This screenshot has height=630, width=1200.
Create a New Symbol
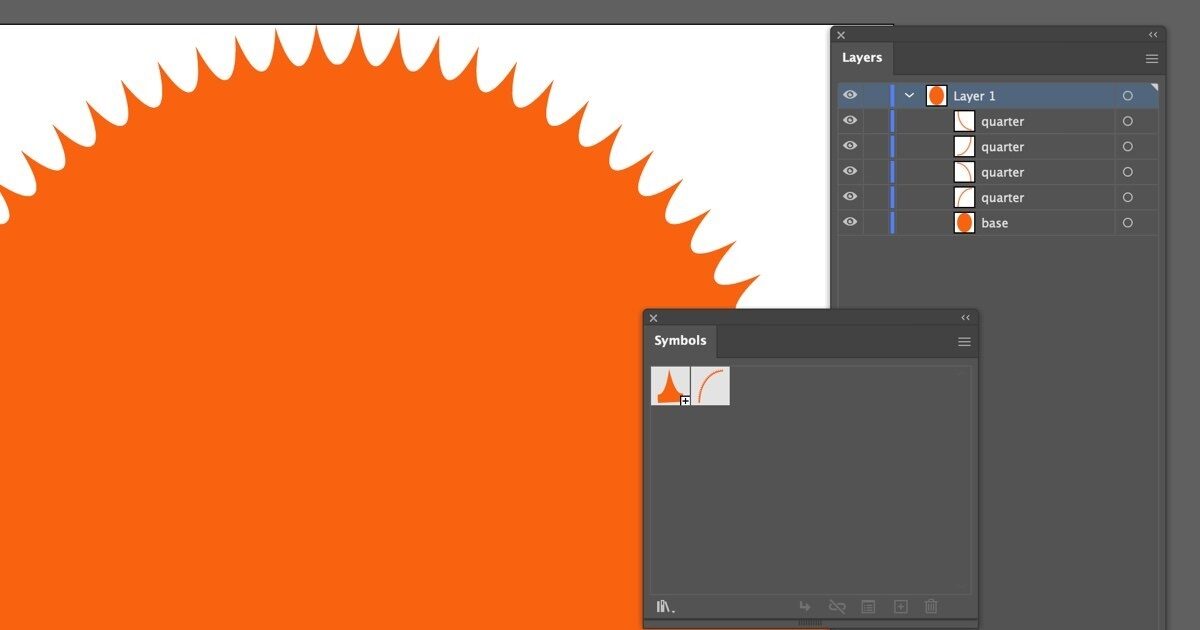pos(900,606)
